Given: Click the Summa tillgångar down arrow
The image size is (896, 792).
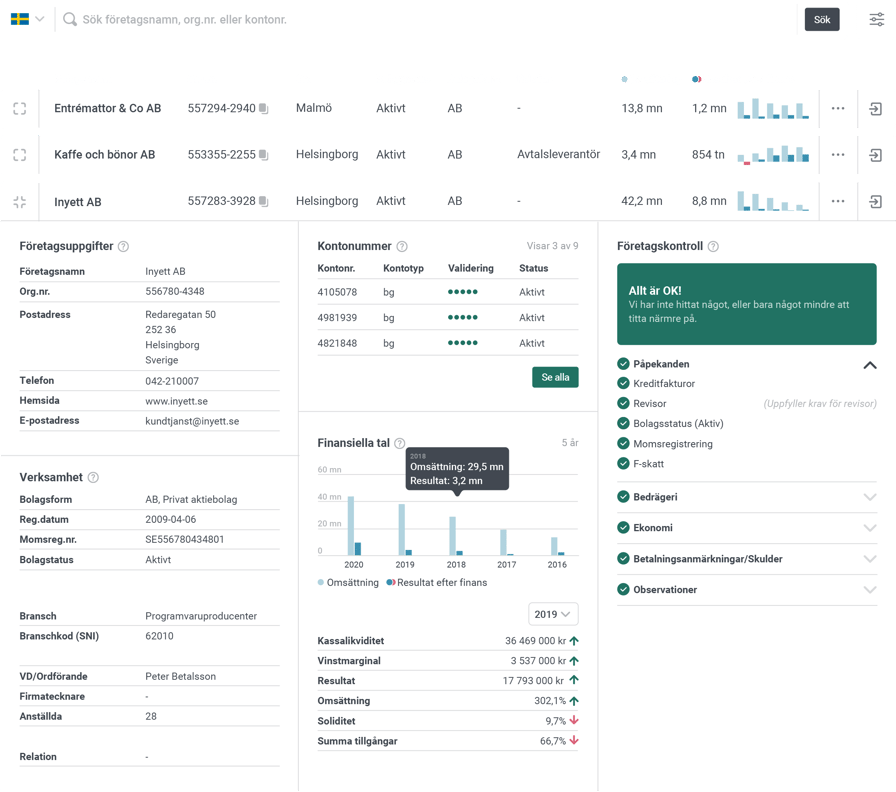Looking at the screenshot, I should [574, 741].
